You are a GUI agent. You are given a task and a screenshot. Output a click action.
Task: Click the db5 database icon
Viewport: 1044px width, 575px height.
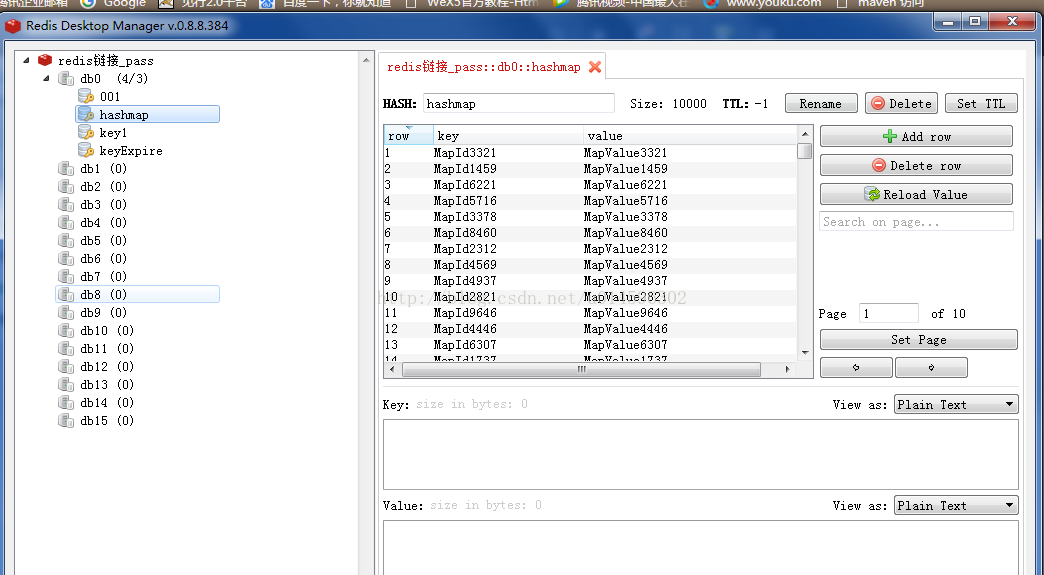(x=66, y=240)
